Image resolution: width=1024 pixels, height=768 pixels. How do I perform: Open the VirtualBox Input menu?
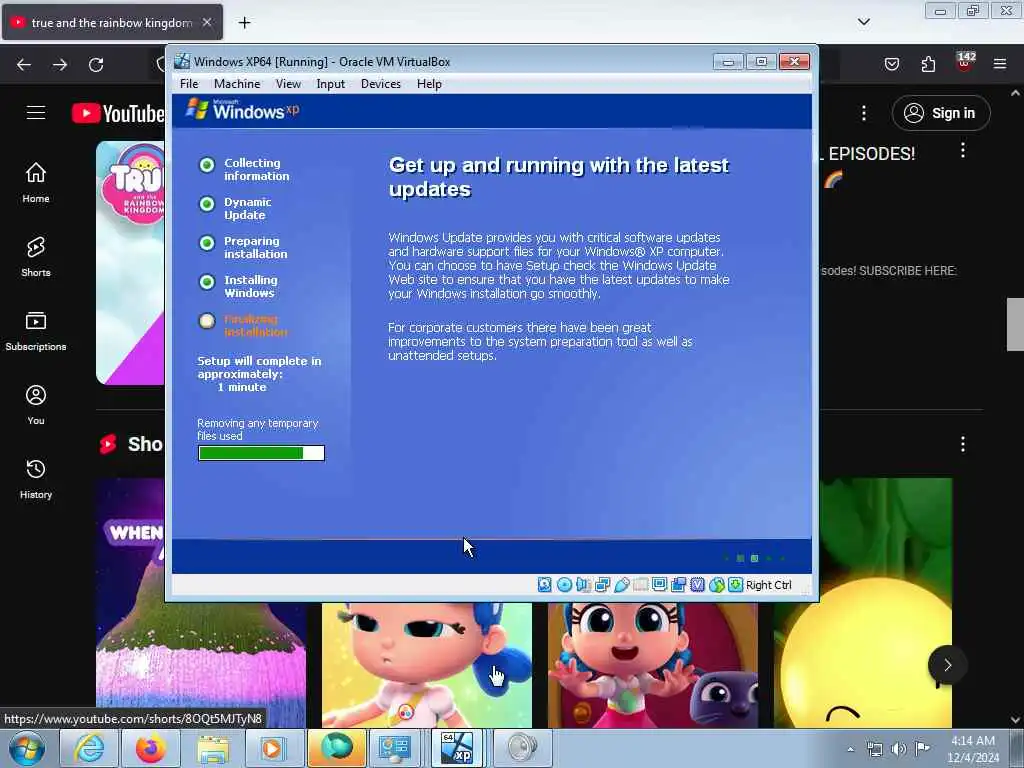point(330,84)
